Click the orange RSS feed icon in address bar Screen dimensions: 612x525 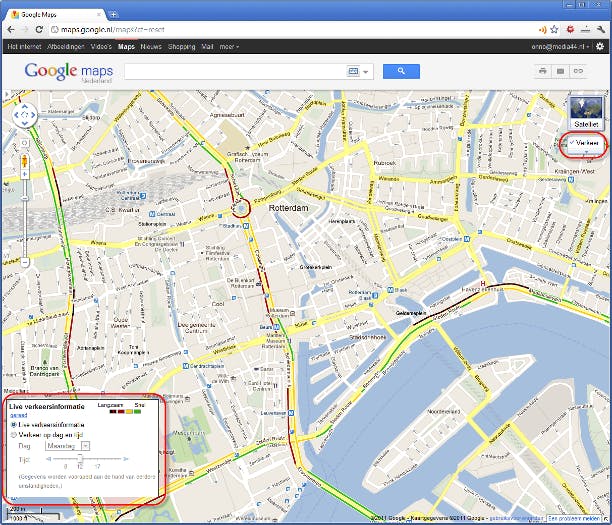[543, 30]
